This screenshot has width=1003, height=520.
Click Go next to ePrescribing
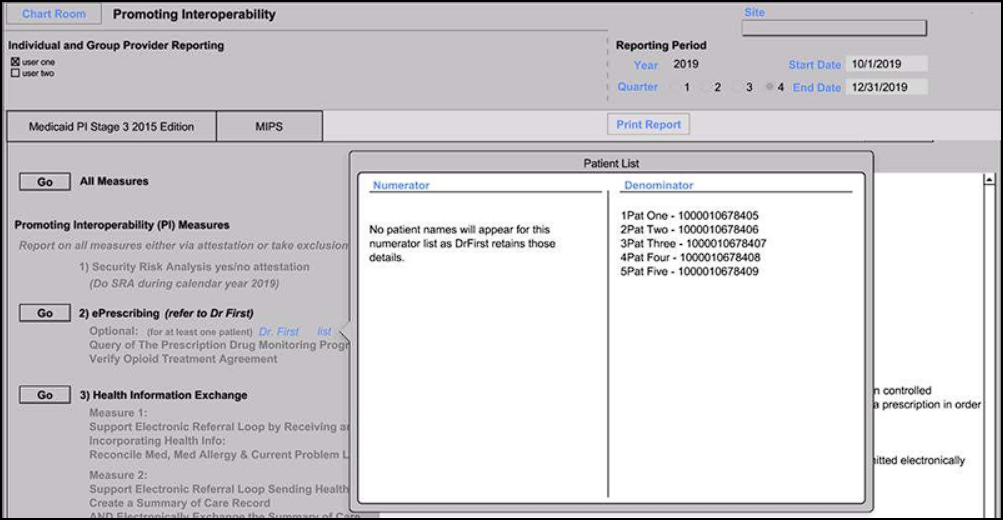[45, 313]
